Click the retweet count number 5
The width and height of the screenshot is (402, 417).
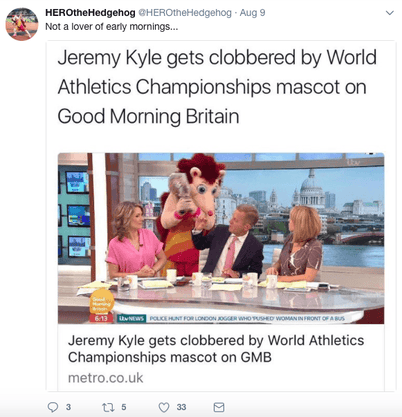pos(124,407)
